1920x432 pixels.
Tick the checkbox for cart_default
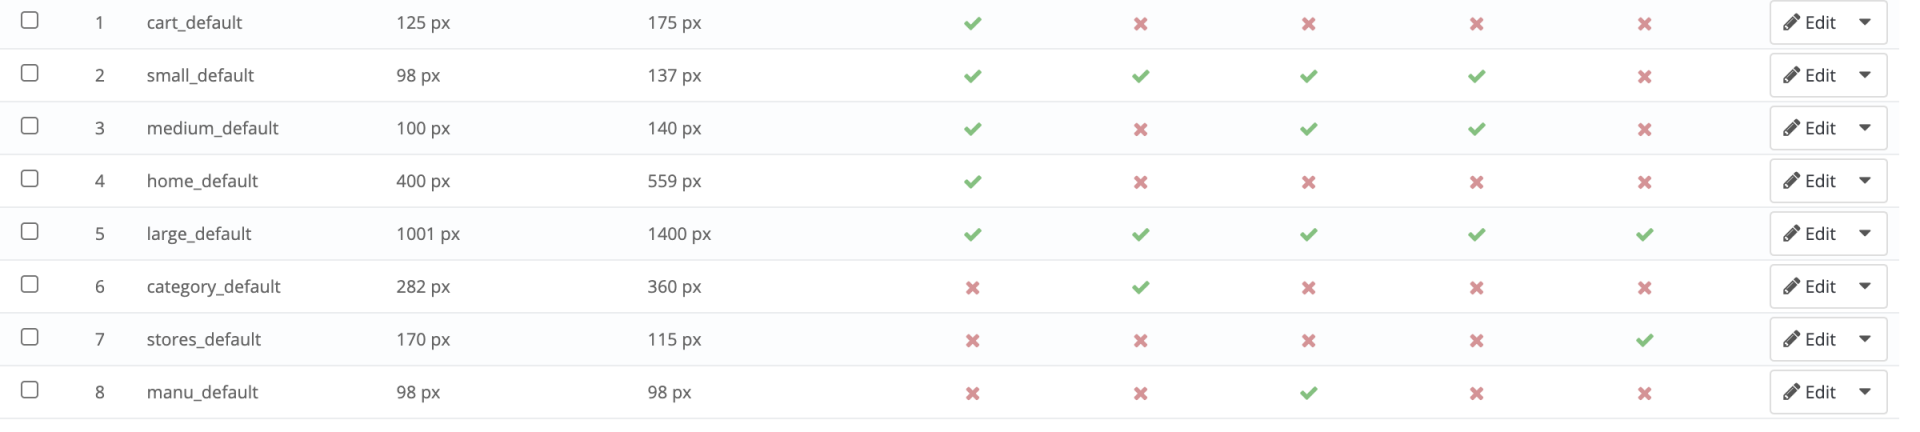point(30,20)
